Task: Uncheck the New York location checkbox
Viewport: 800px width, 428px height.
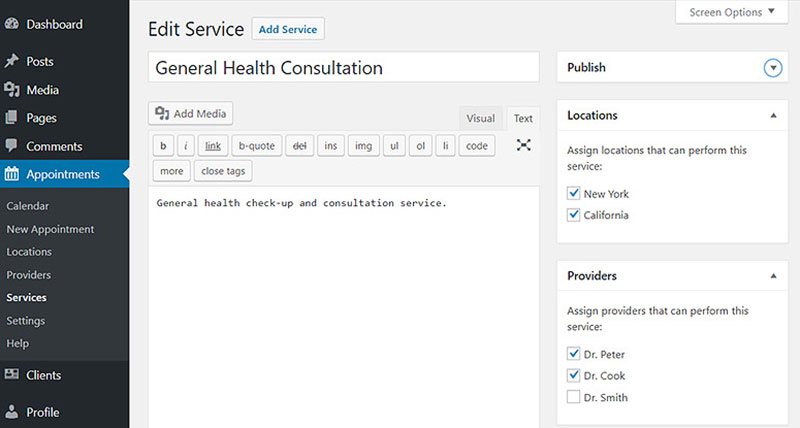Action: (573, 193)
